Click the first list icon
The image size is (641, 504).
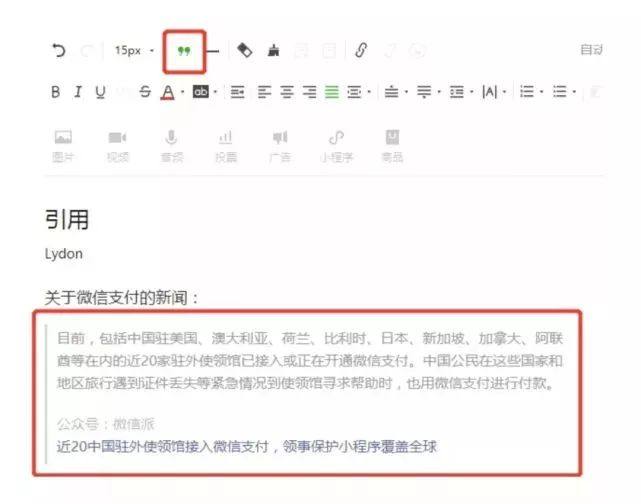pyautogui.click(x=527, y=92)
